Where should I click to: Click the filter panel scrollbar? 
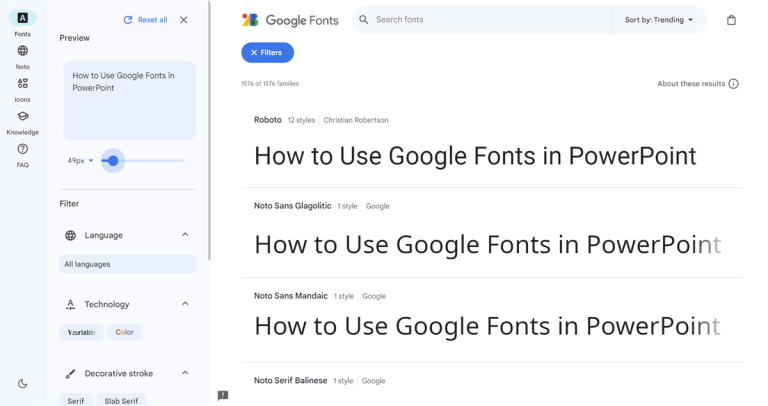[x=209, y=130]
